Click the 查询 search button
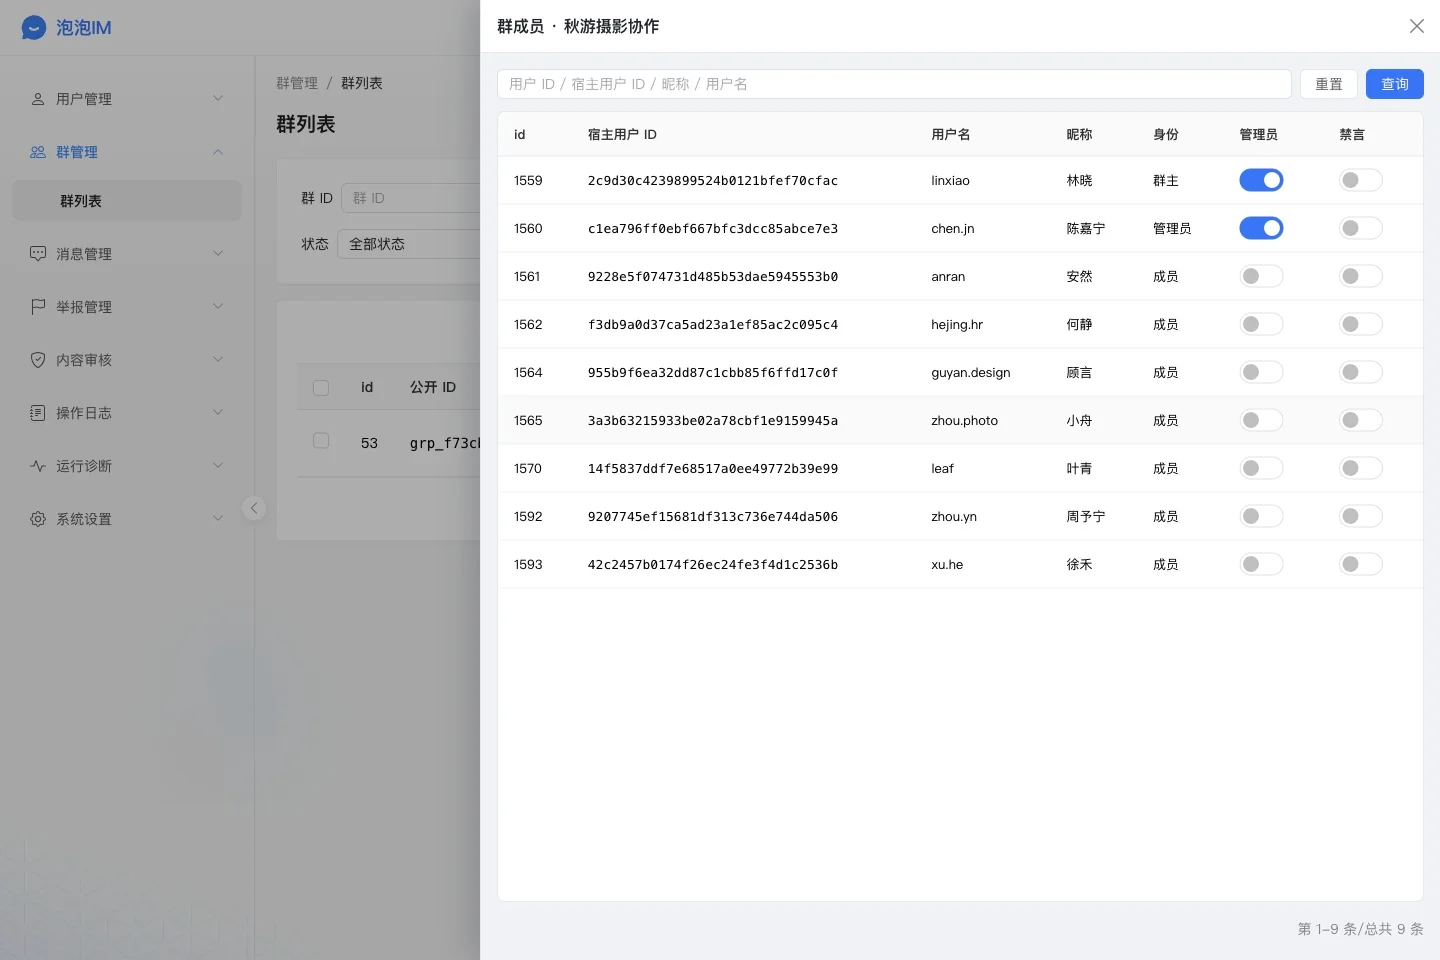Screen dimensions: 1440x960 tap(1395, 84)
